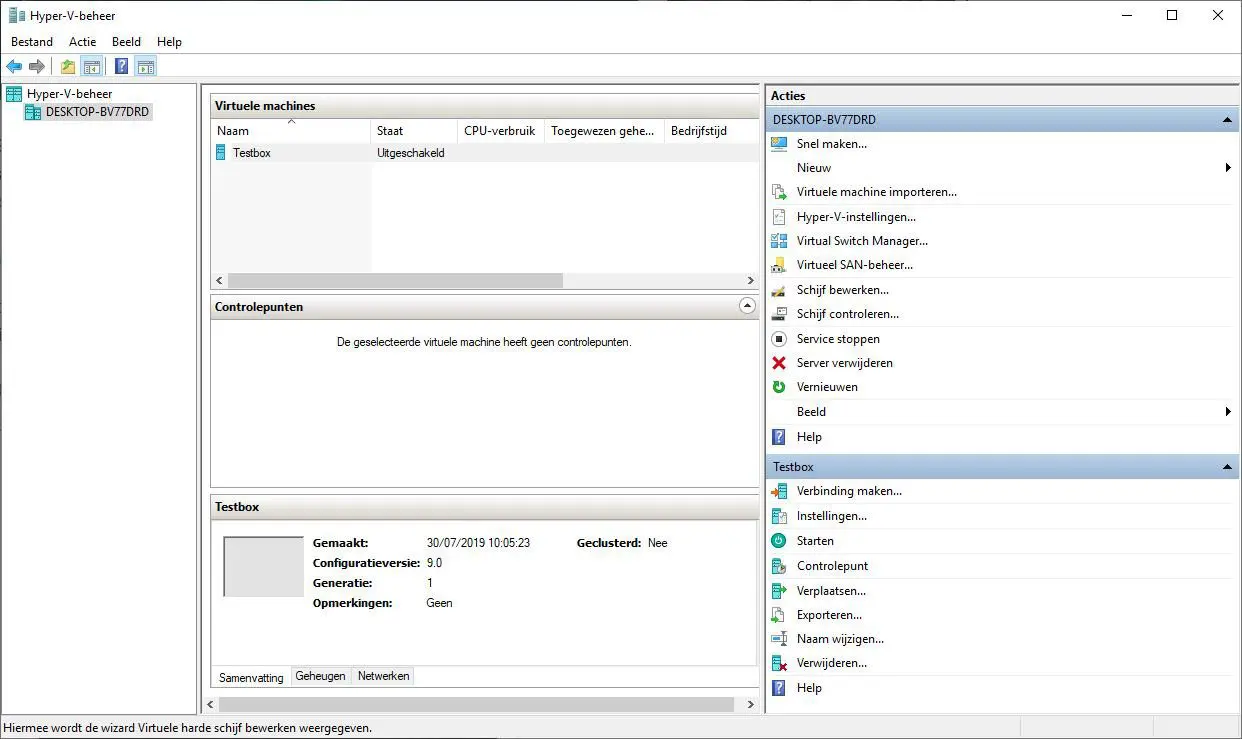Screen dimensions: 1242x739
Task: Click the Schijf controleren icon
Action: [x=779, y=314]
